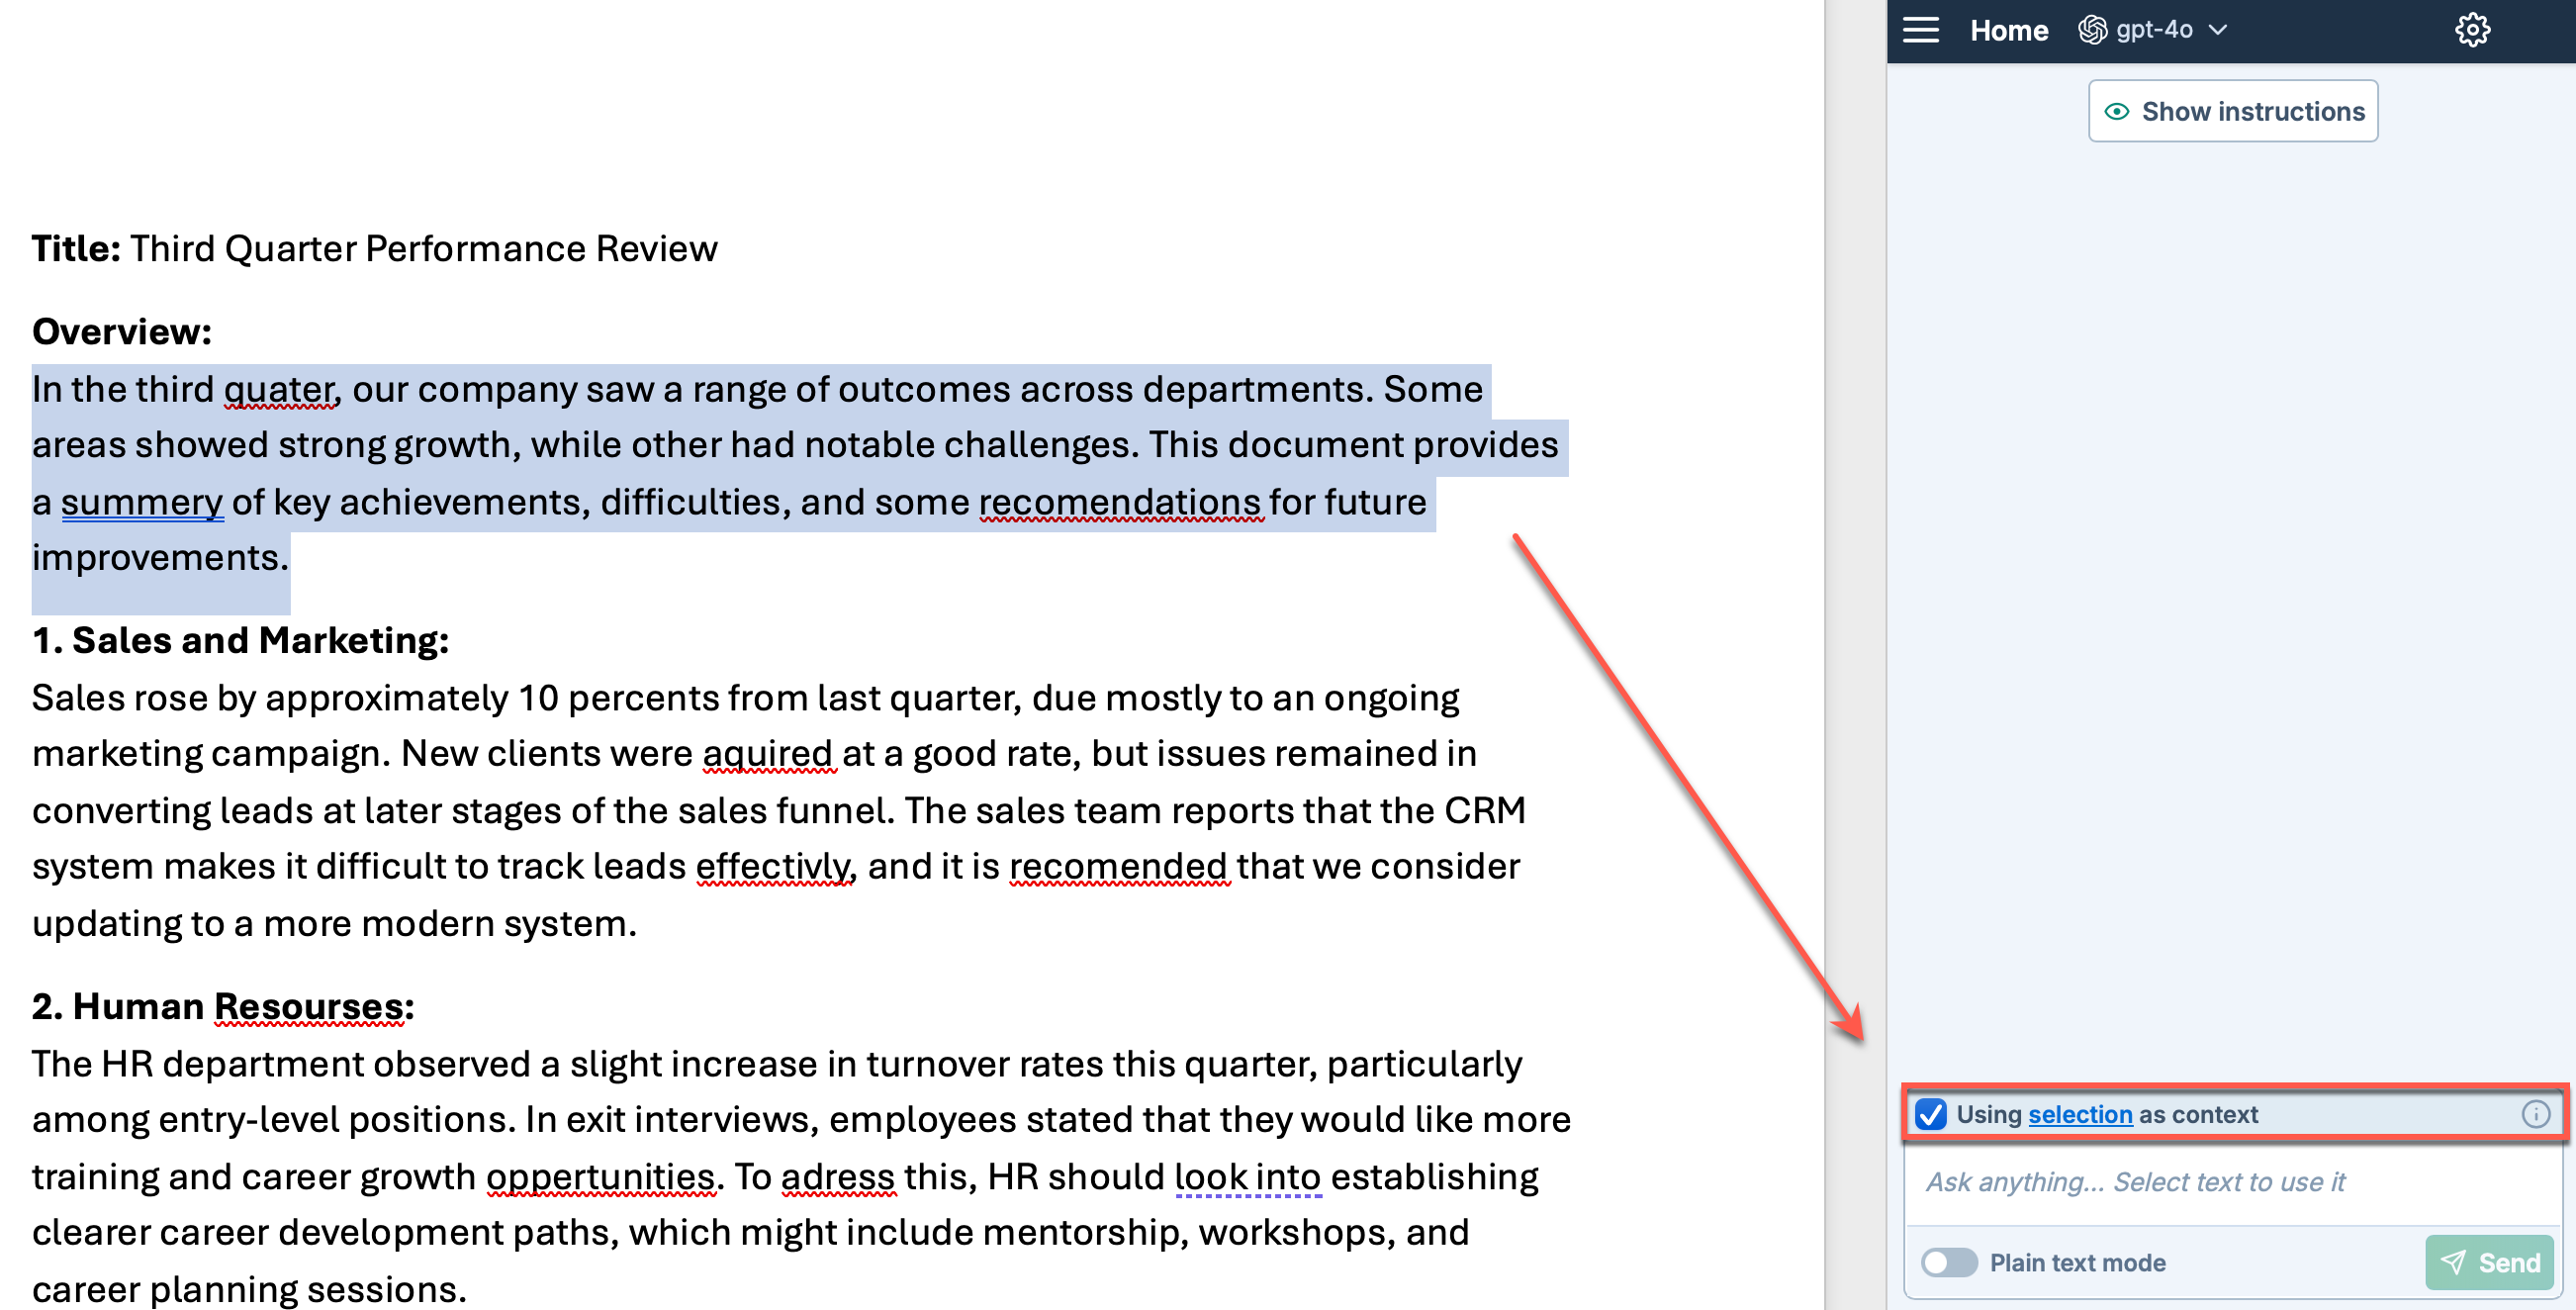Click the flagged phrase 'look into'
Viewport: 2576px width, 1310px height.
[1247, 1177]
